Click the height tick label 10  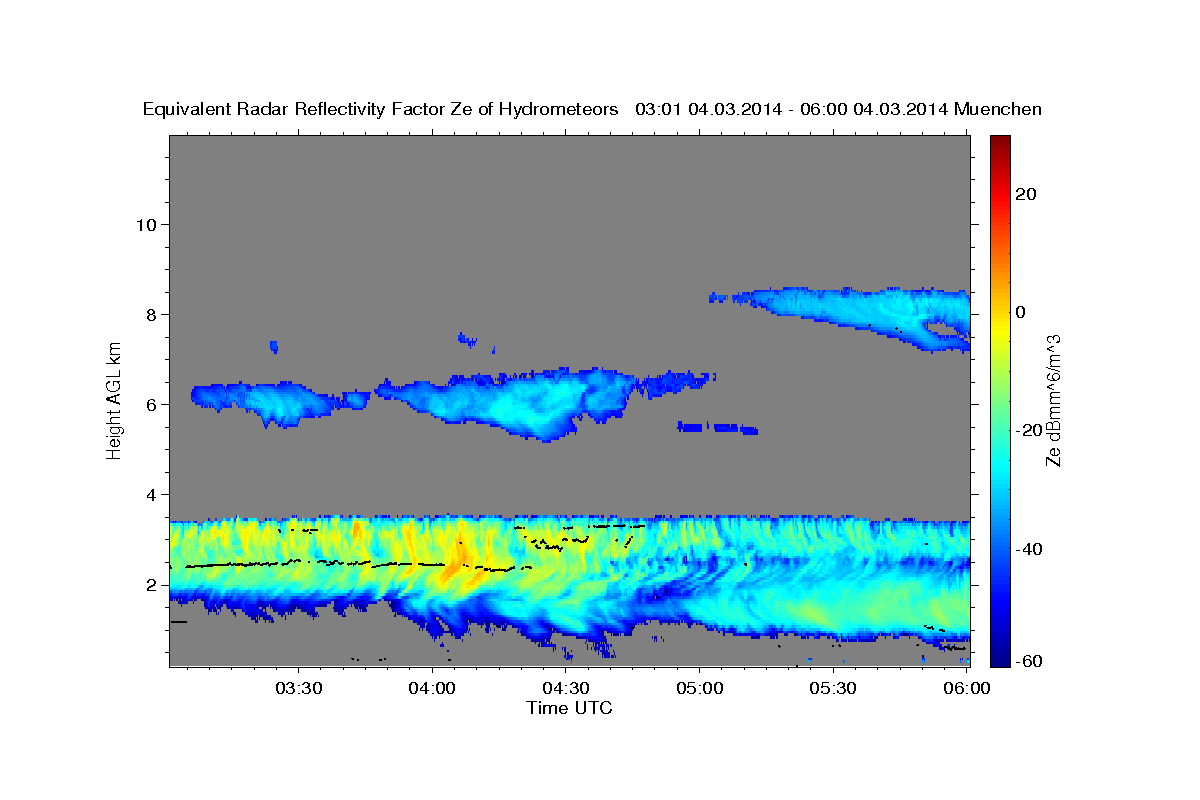click(x=145, y=224)
